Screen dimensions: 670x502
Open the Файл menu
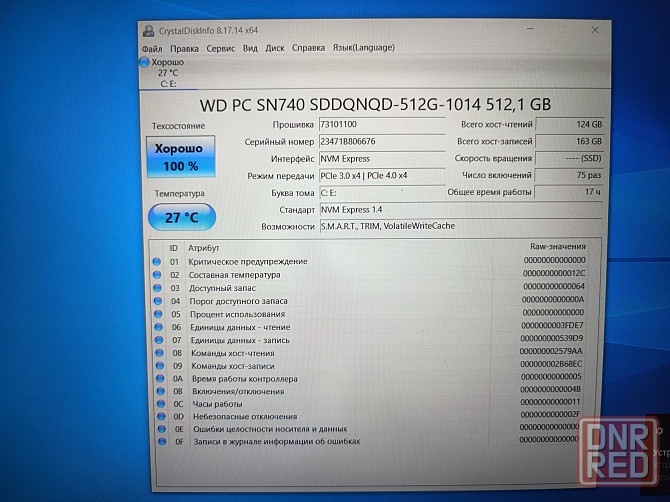[x=152, y=47]
